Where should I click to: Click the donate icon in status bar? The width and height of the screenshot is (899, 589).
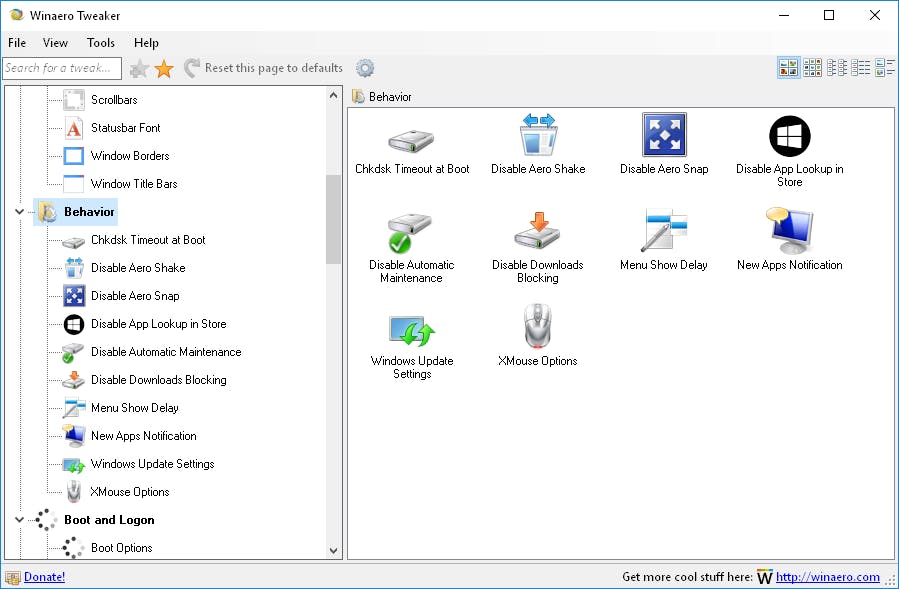point(13,577)
